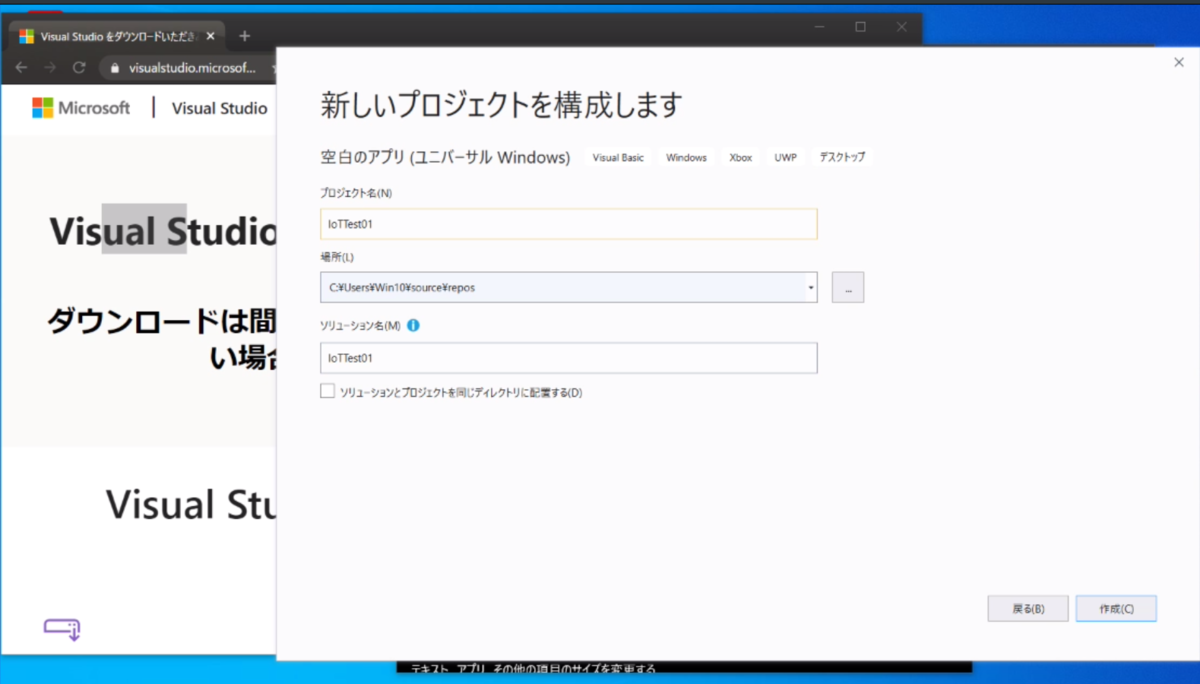Click inside the プロジェクト名 input field

click(x=568, y=224)
